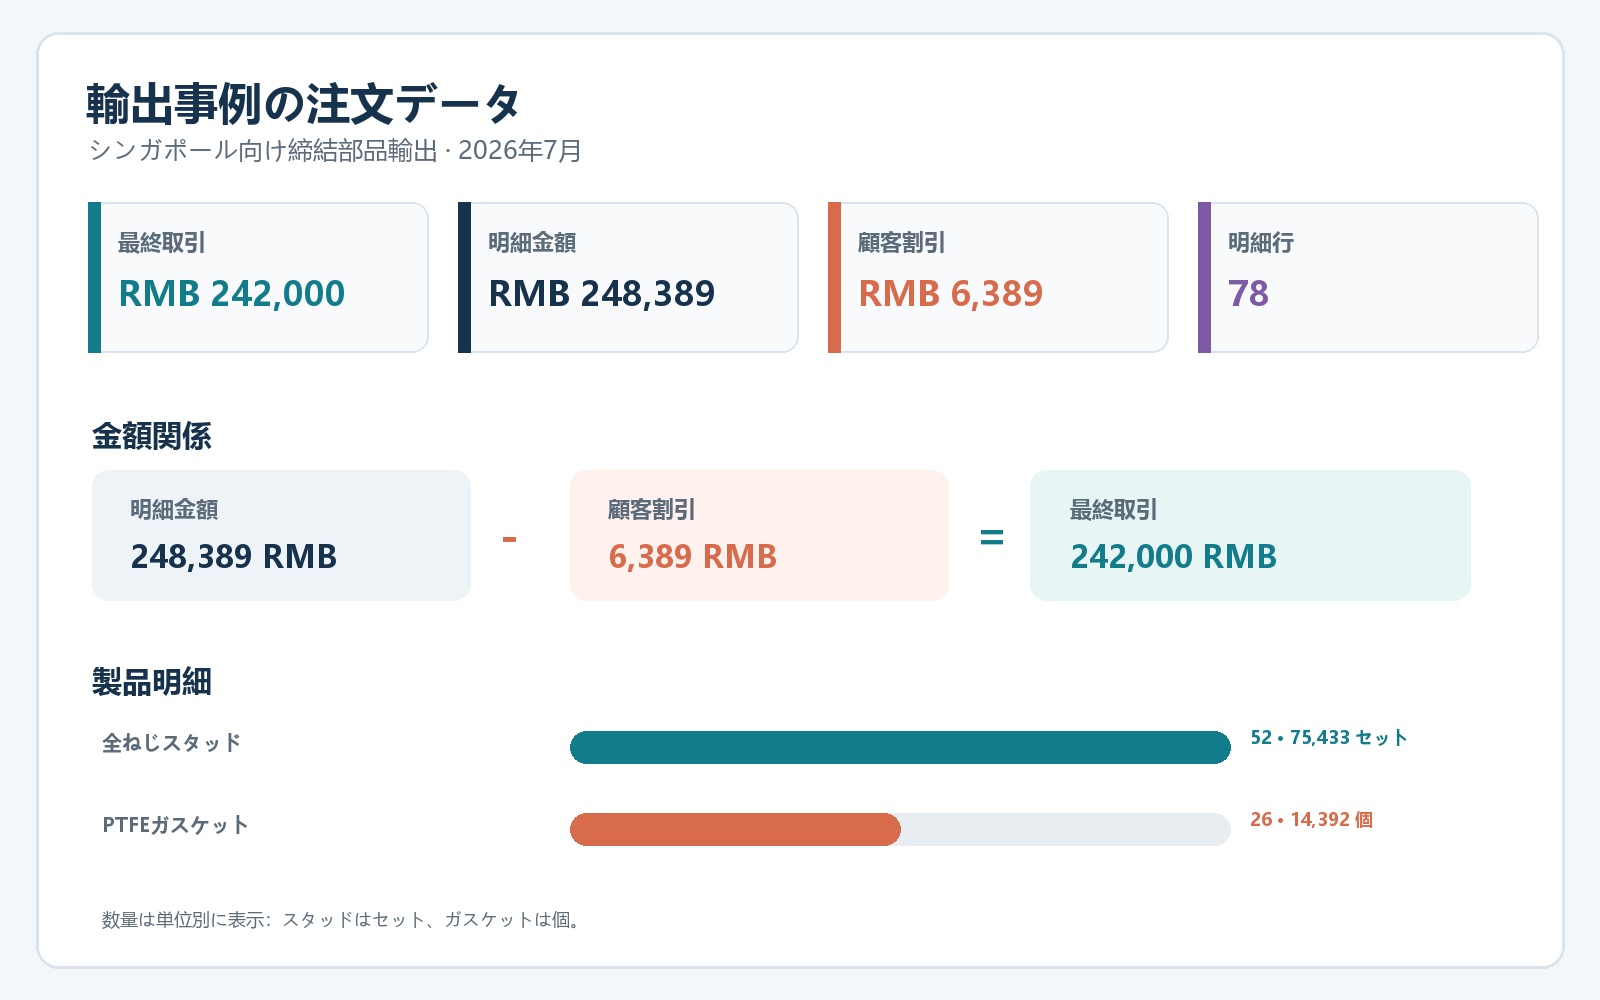Click subtitle シンガポール向け締結部品輸出 · 2026年7月
1600x1000 pixels.
335,151
